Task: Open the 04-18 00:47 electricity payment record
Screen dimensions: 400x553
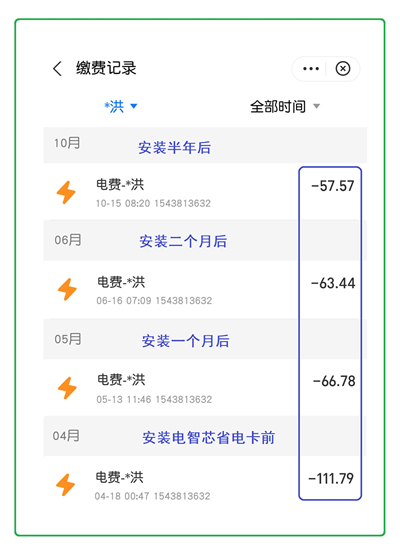Action: [205, 485]
